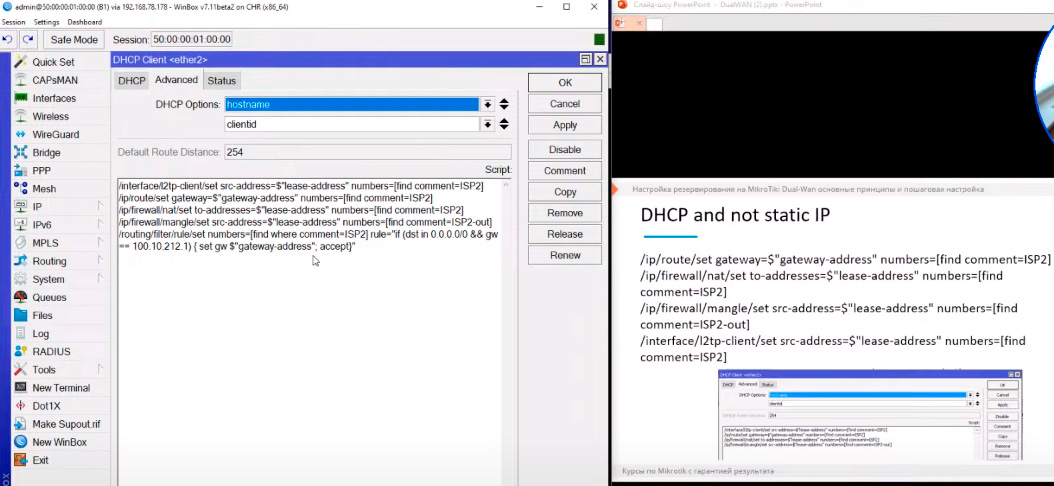The height and width of the screenshot is (486, 1054).
Task: Open Quick Set from the sidebar
Action: click(53, 62)
